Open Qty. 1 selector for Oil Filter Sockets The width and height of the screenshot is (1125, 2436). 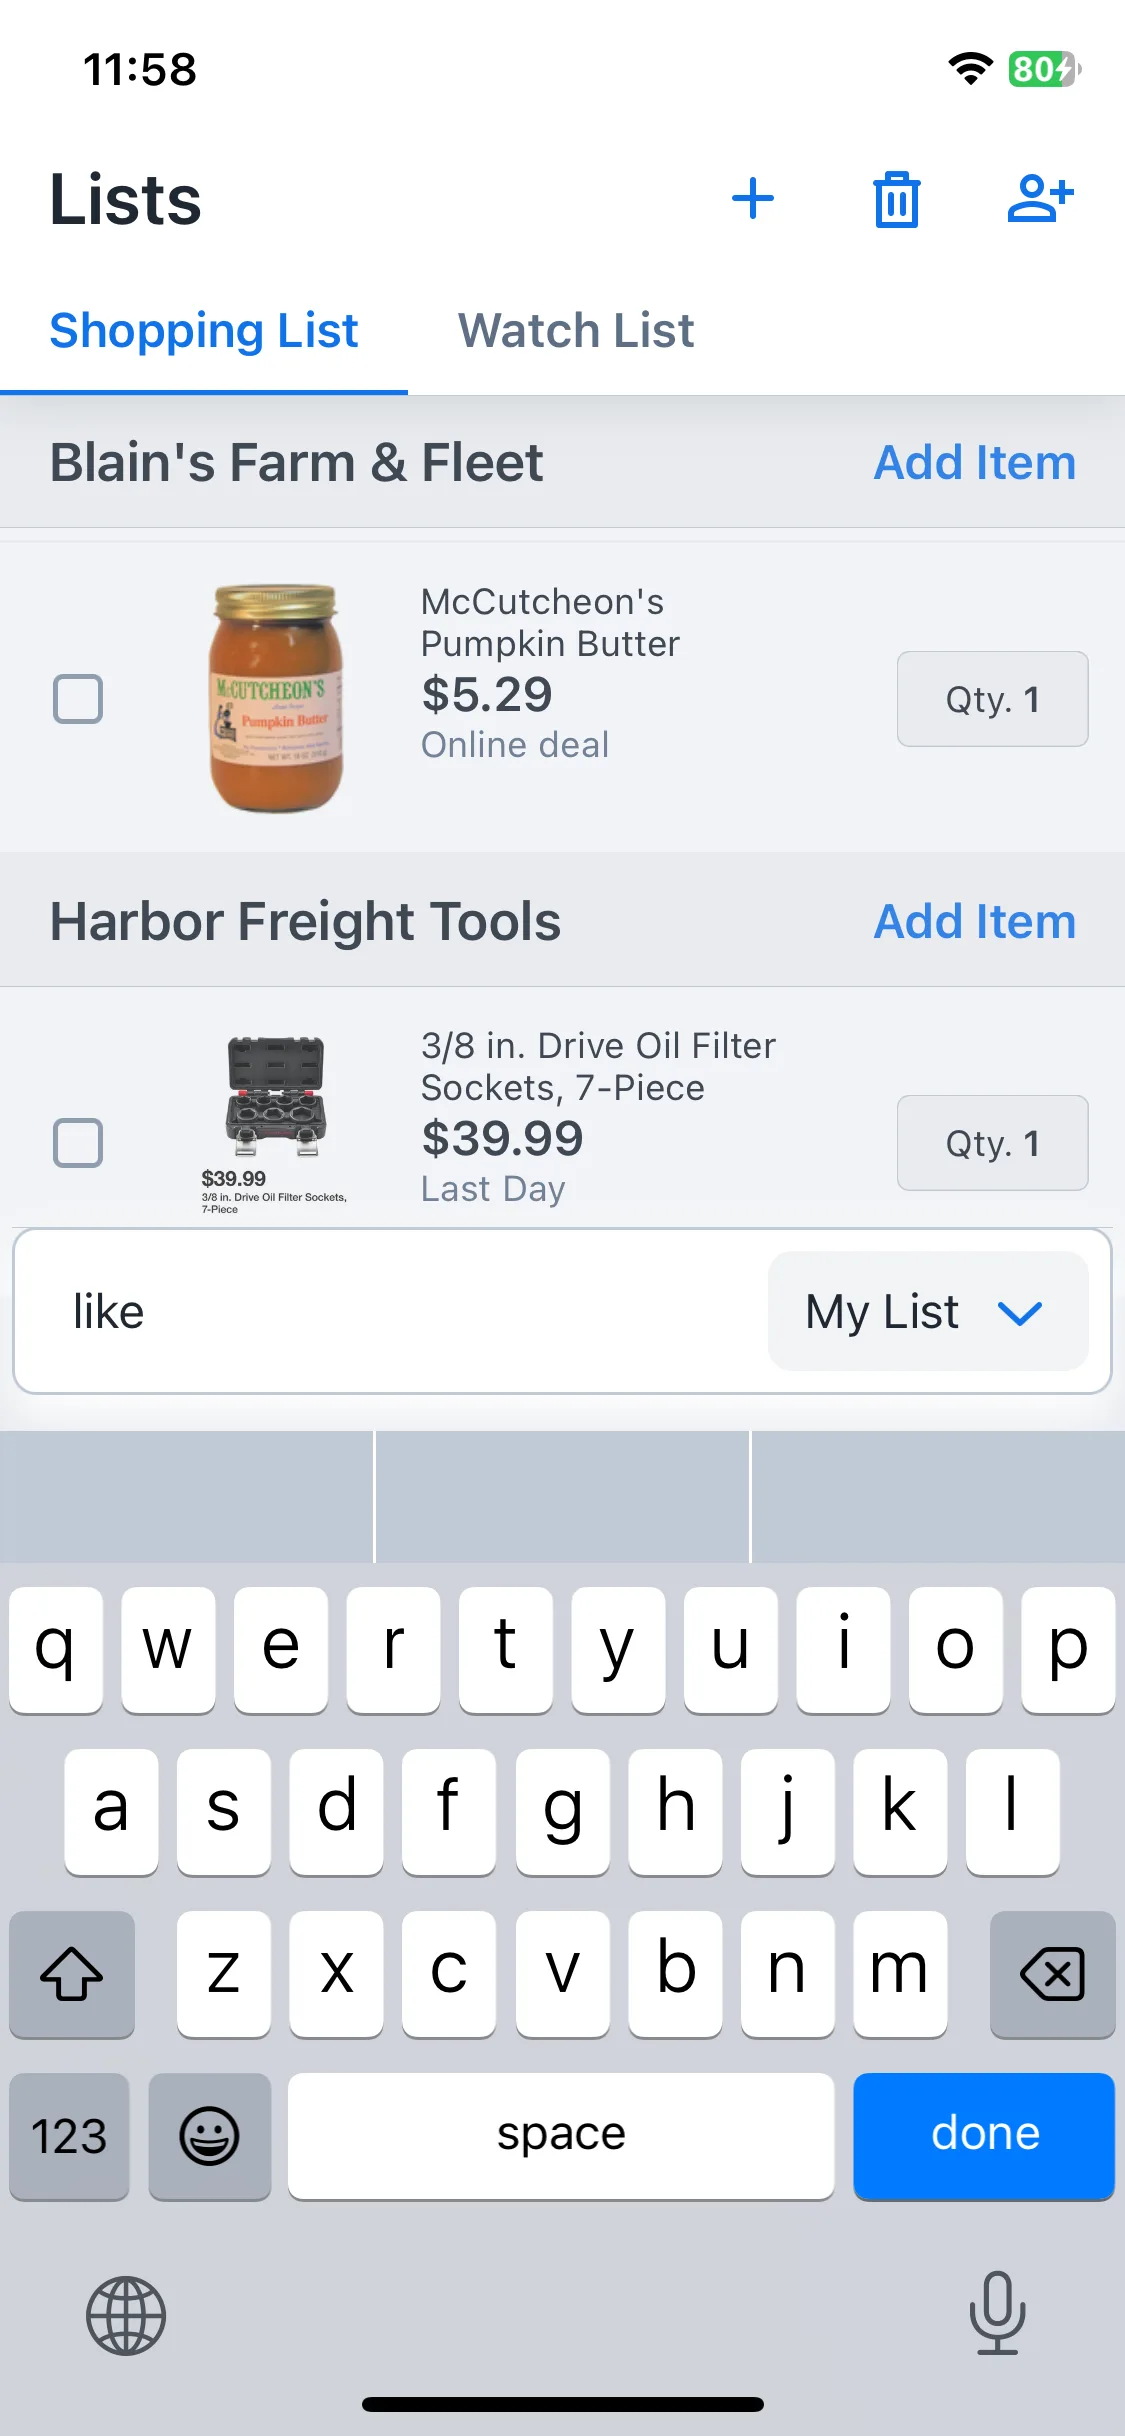(992, 1143)
